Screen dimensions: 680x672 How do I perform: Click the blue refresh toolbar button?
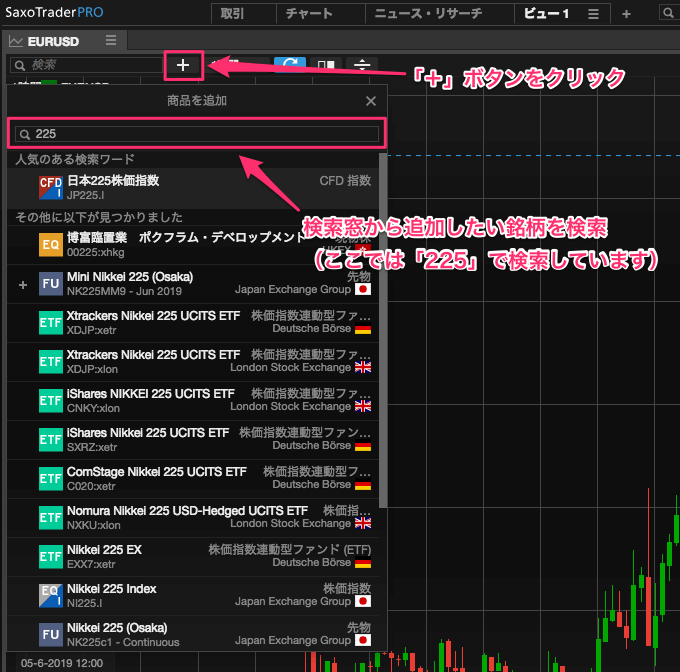point(290,65)
